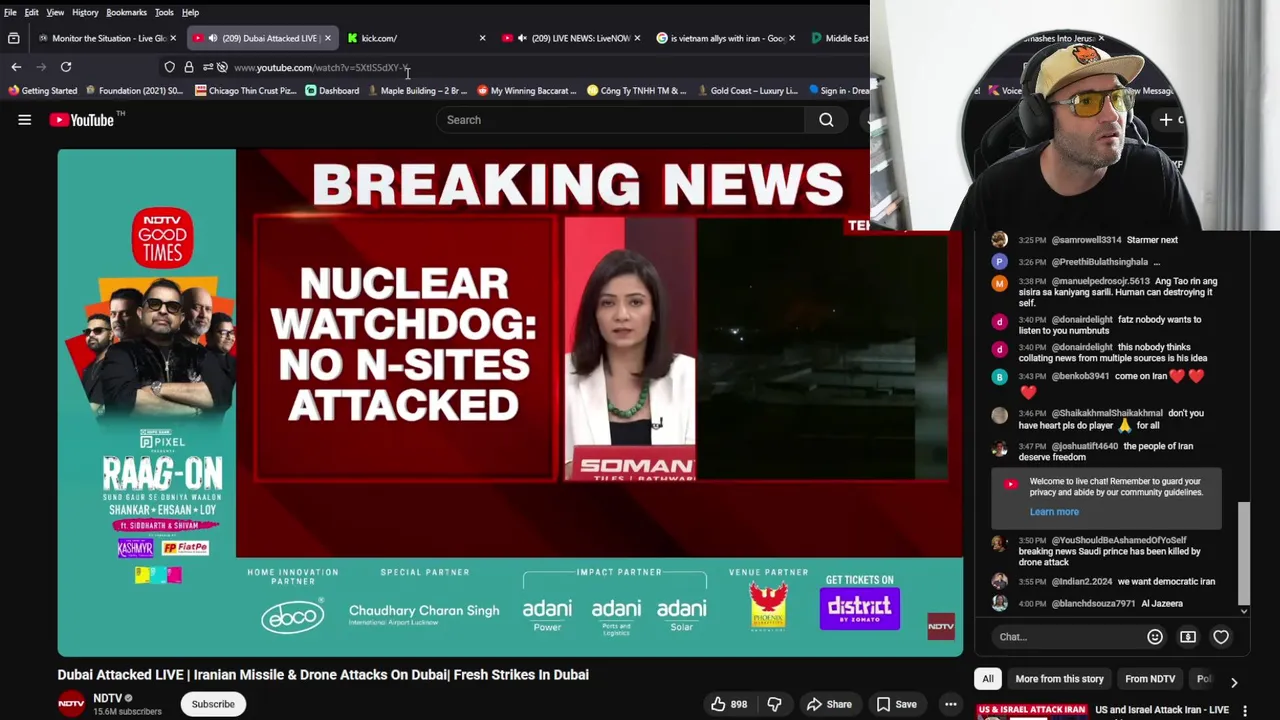Open Getting Started bookmark
The height and width of the screenshot is (720, 1280).
pos(42,91)
